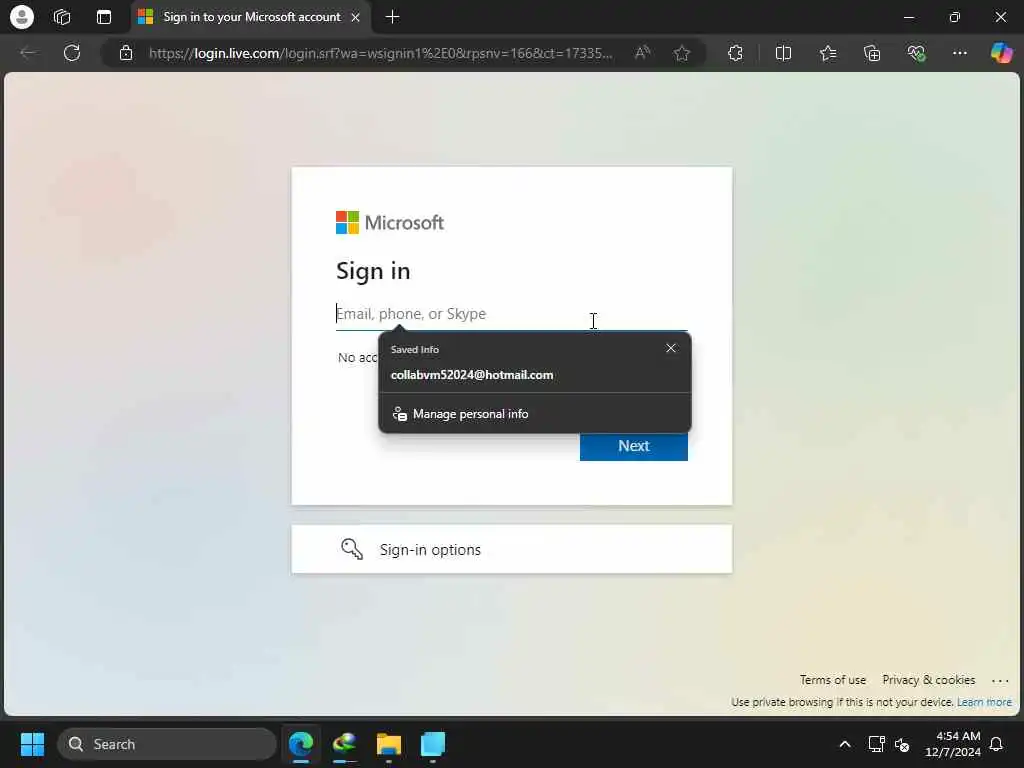Follow the Learn more link
This screenshot has width=1024, height=768.
click(984, 702)
